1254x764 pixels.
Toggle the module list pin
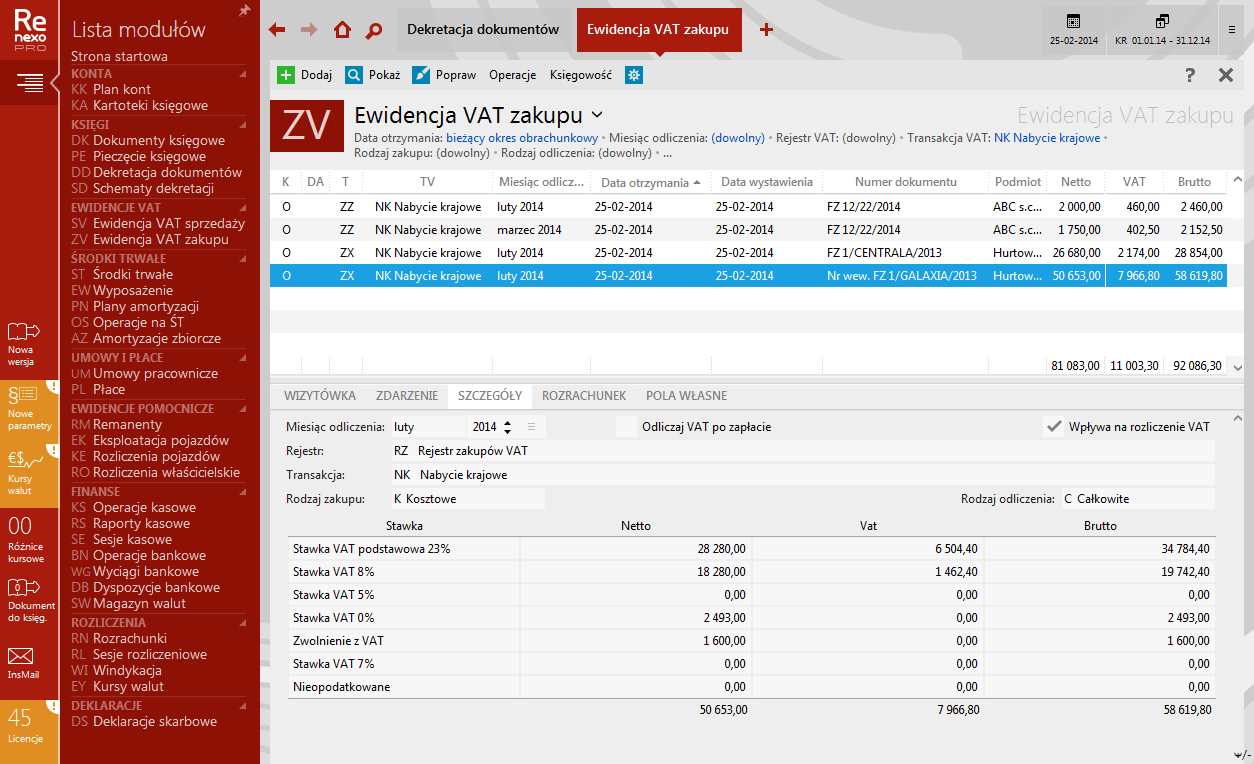[x=244, y=11]
